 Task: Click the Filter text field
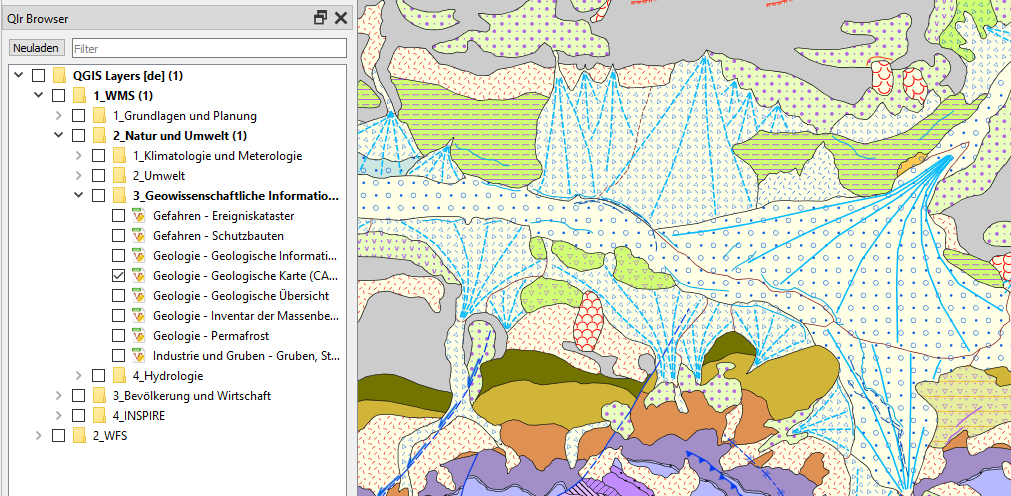click(x=208, y=48)
